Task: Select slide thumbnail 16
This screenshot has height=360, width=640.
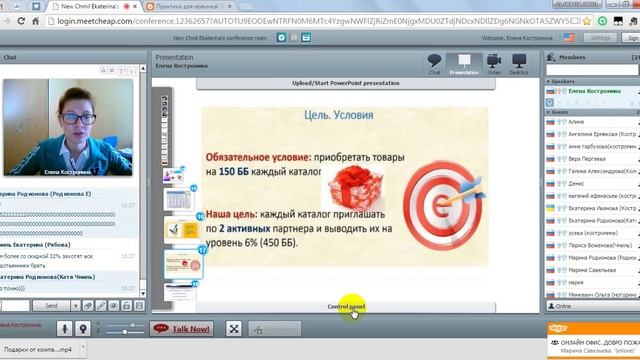Action: click(182, 230)
